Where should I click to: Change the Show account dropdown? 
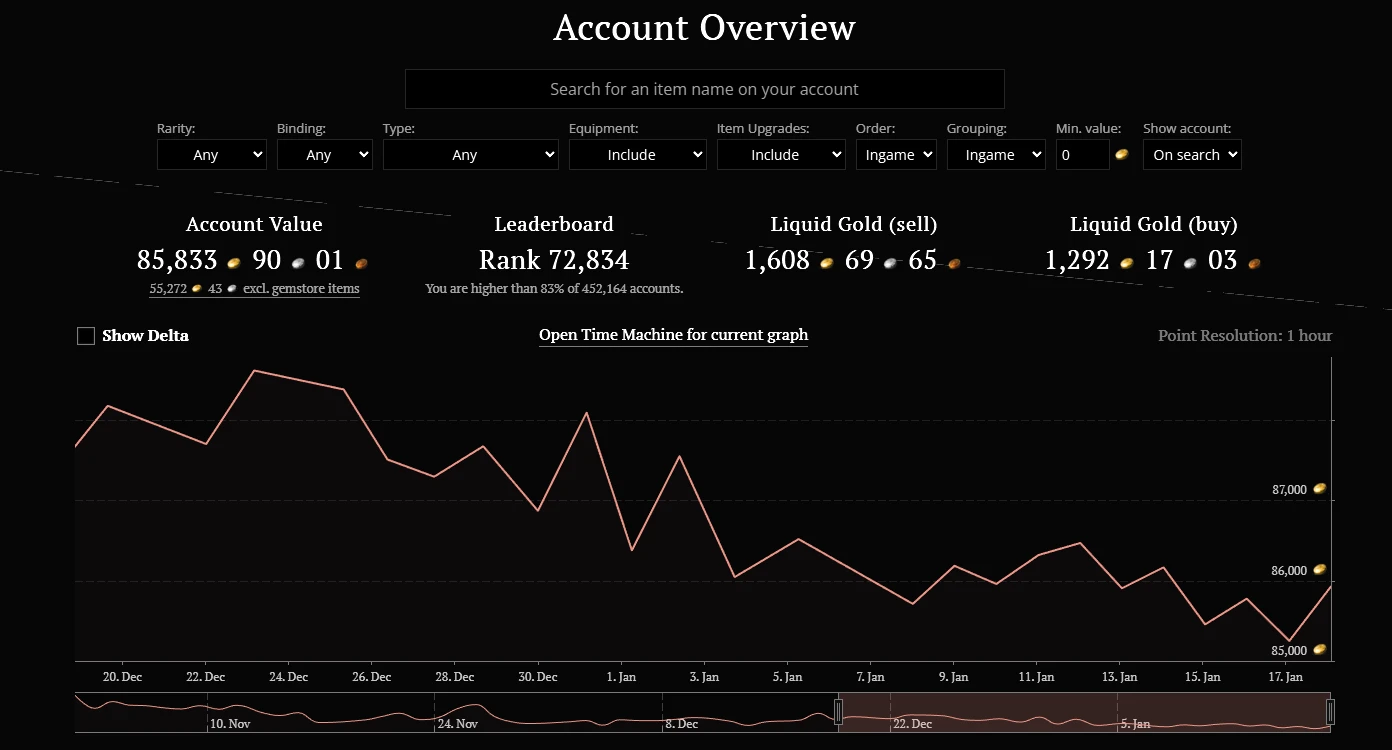pos(1192,155)
